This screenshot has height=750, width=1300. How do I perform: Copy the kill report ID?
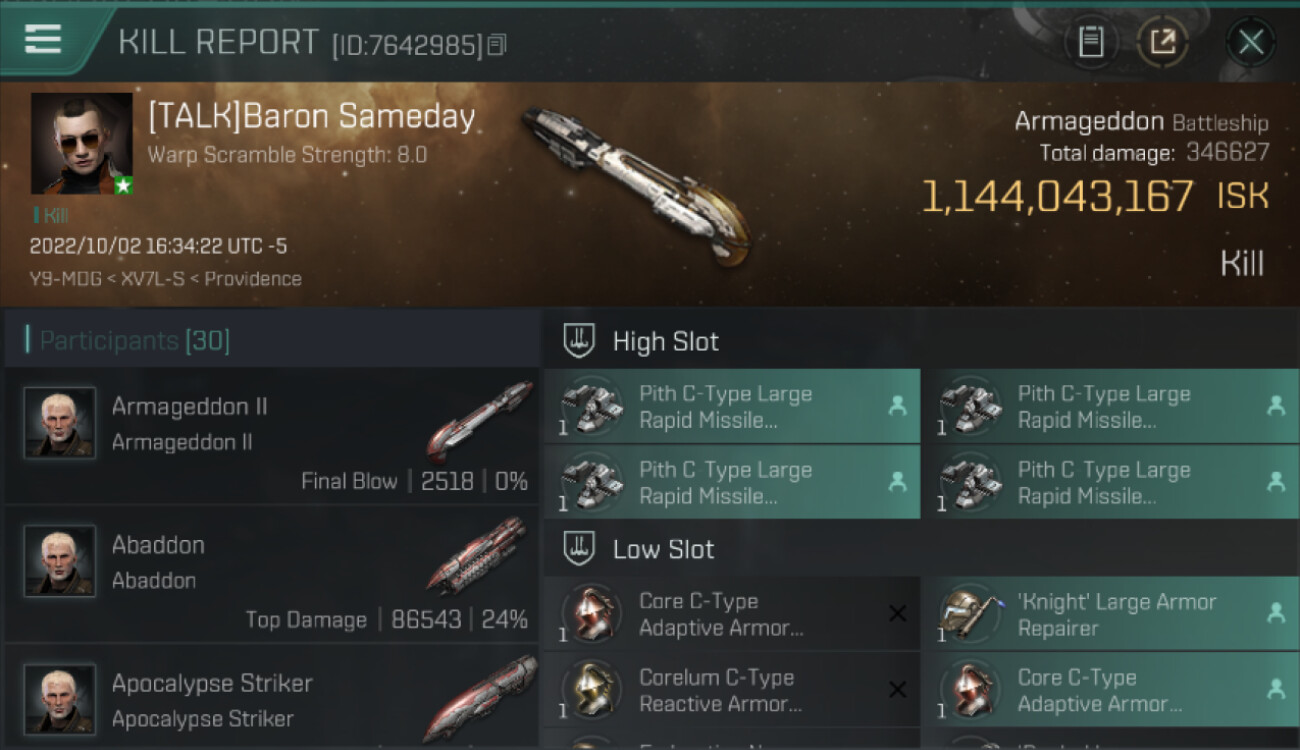click(x=497, y=44)
